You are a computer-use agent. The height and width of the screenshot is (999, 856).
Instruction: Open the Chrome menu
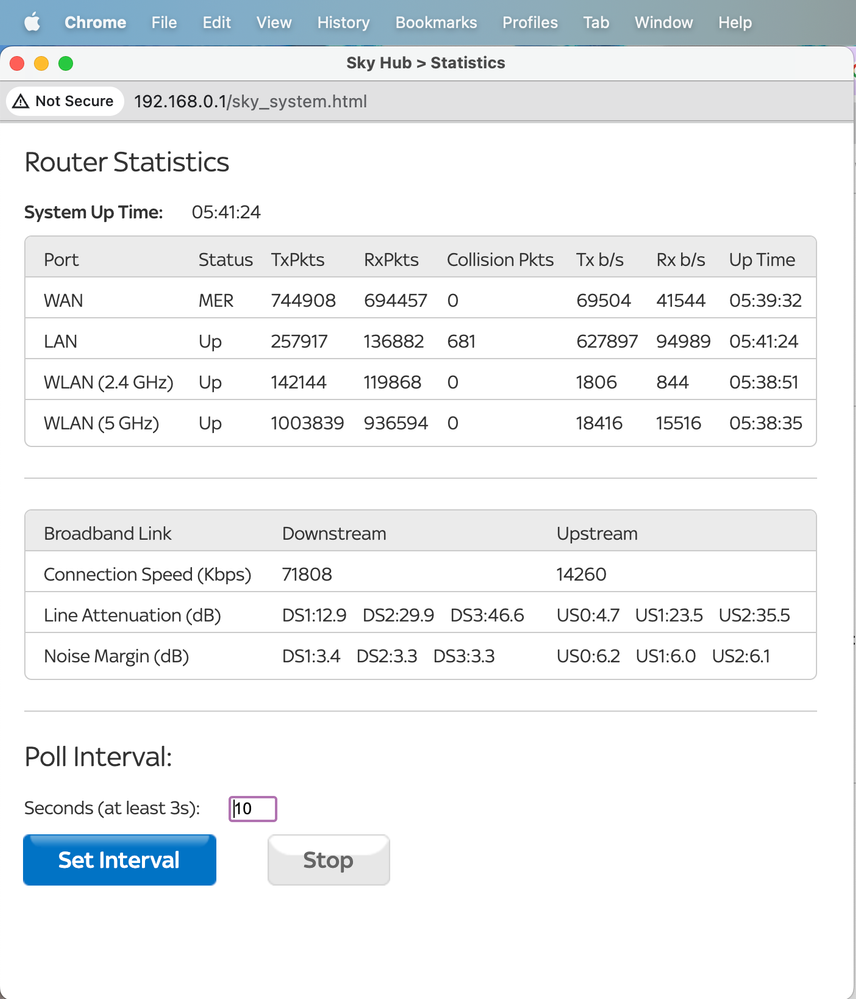point(95,22)
